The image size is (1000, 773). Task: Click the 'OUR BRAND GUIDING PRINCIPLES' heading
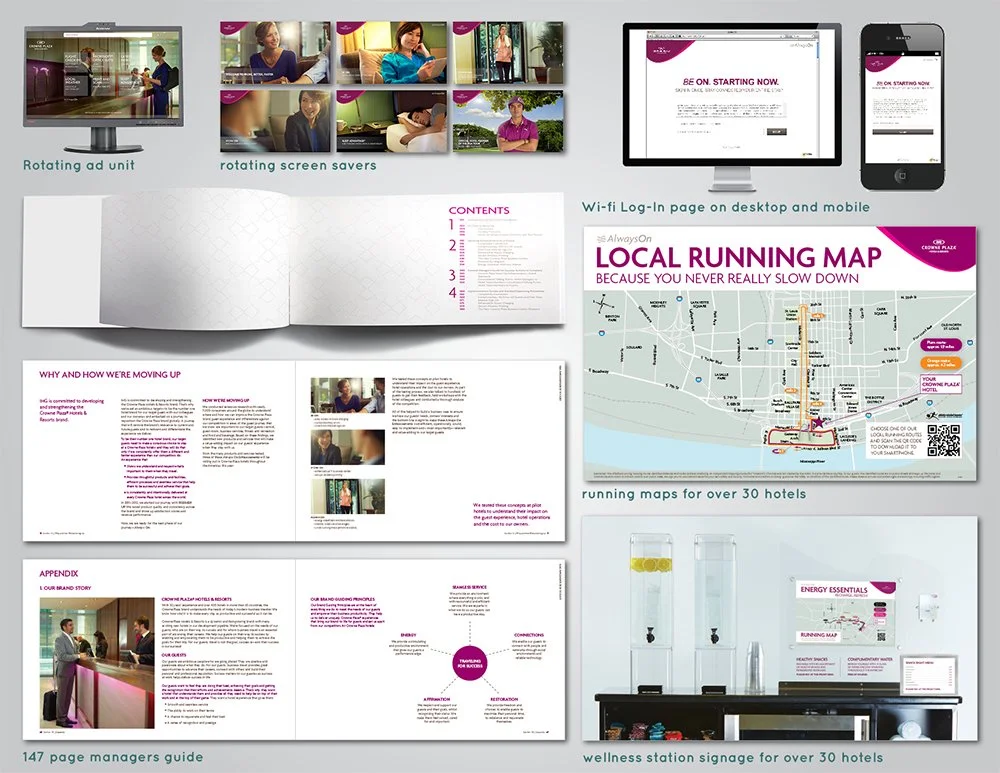[342, 600]
